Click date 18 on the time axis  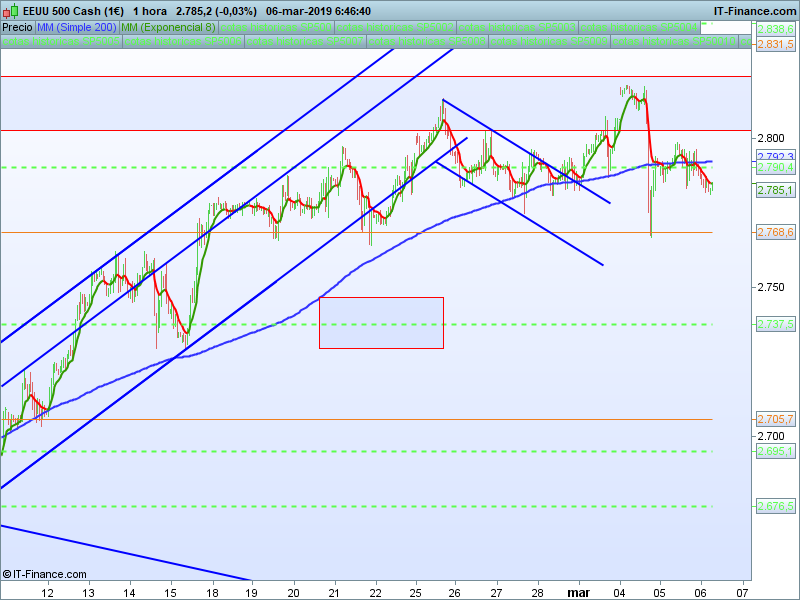[212, 593]
